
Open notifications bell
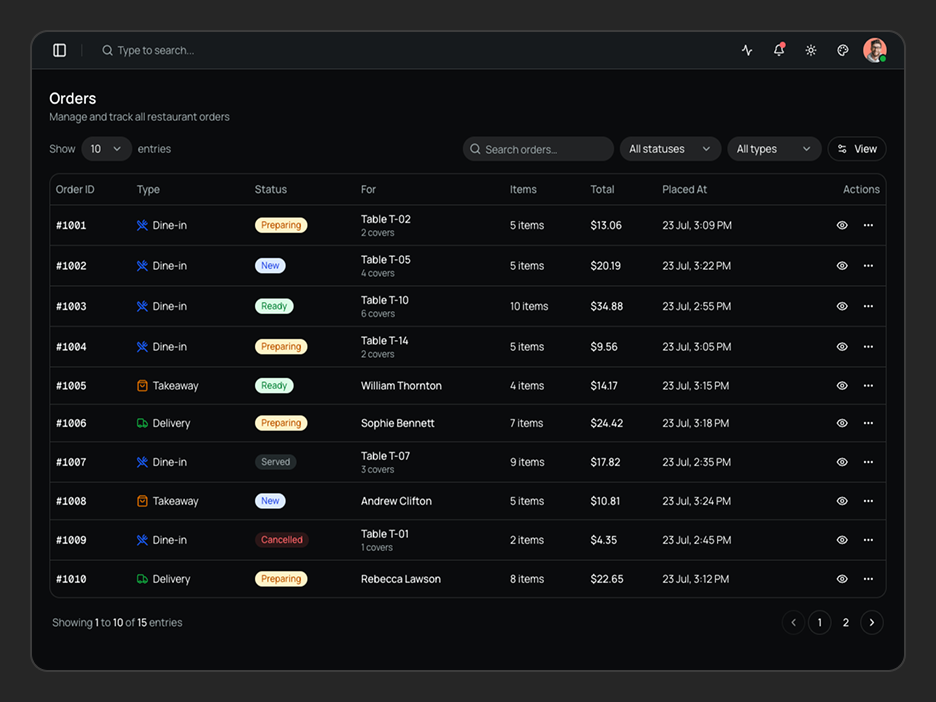(x=779, y=50)
